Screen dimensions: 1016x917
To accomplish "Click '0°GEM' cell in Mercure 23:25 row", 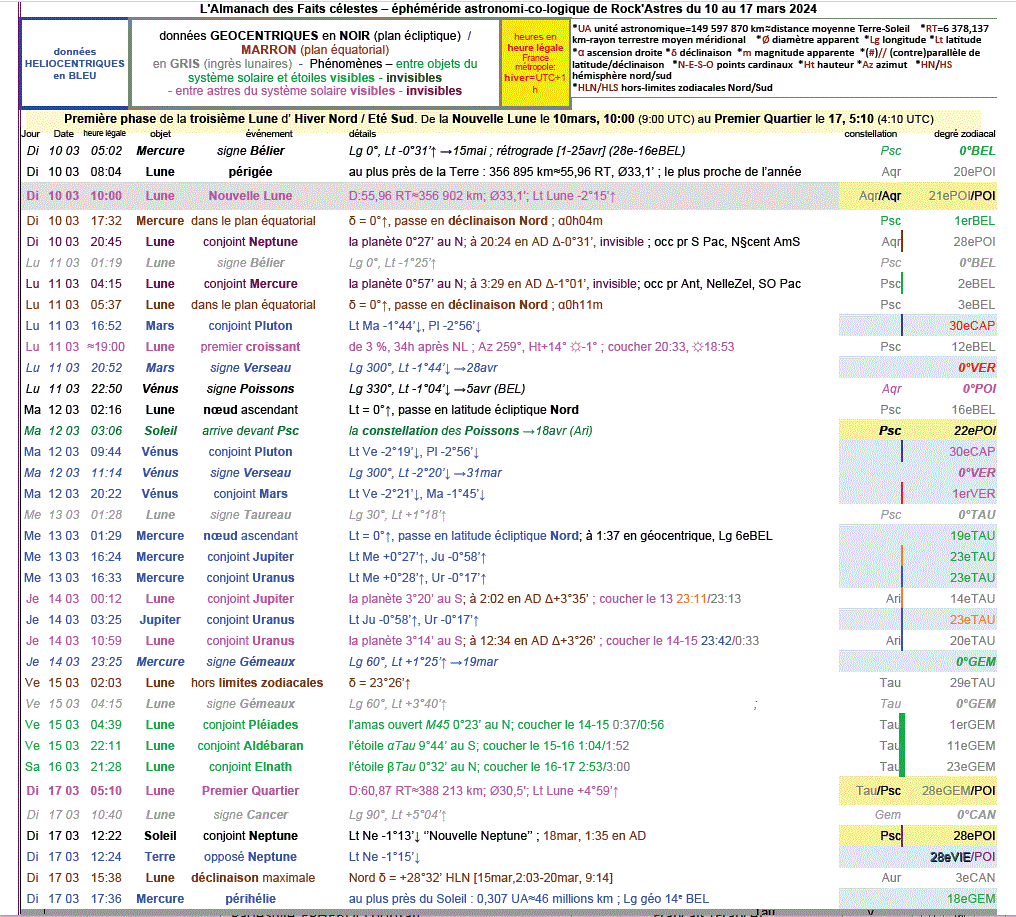I will [x=976, y=662].
